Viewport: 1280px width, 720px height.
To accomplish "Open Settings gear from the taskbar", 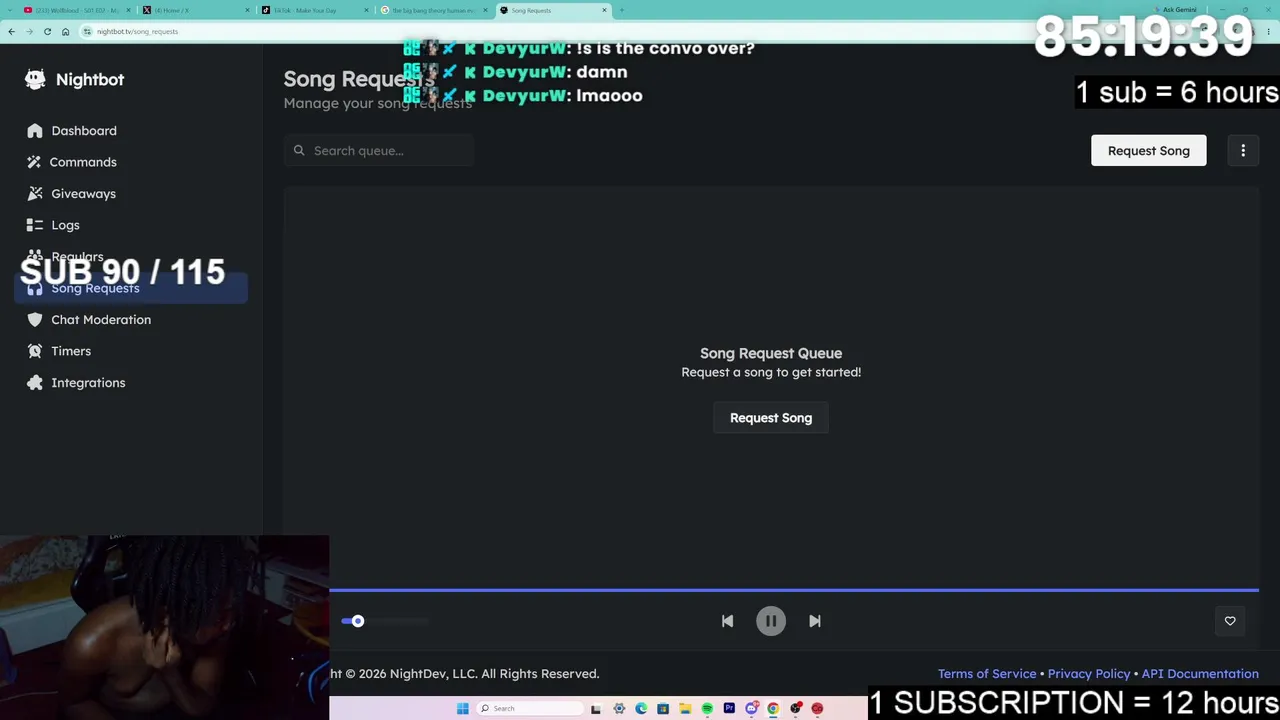I will click(x=619, y=709).
